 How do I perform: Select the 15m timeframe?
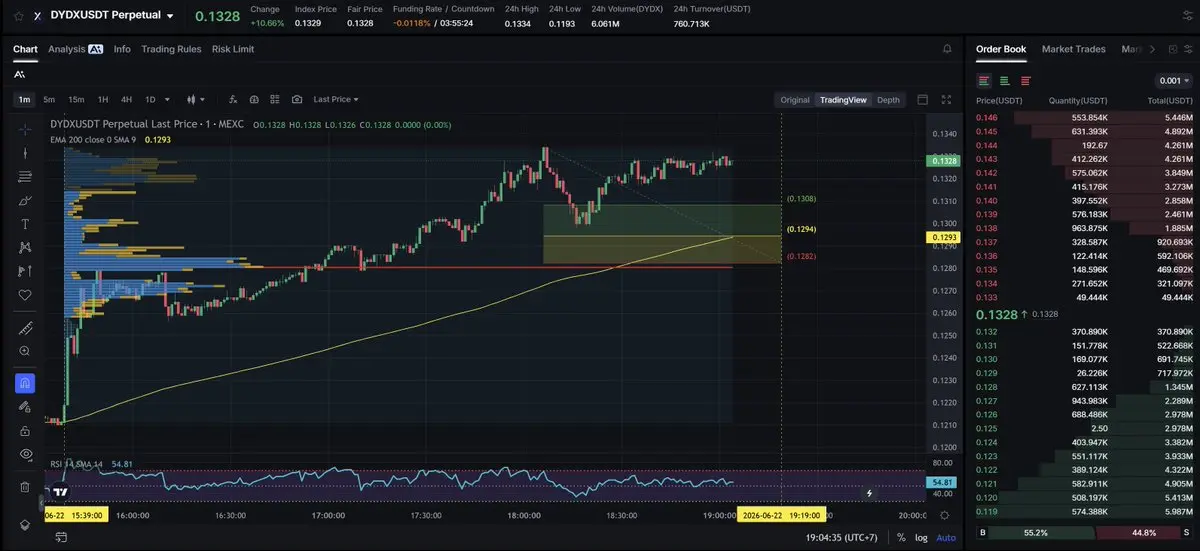[x=76, y=99]
